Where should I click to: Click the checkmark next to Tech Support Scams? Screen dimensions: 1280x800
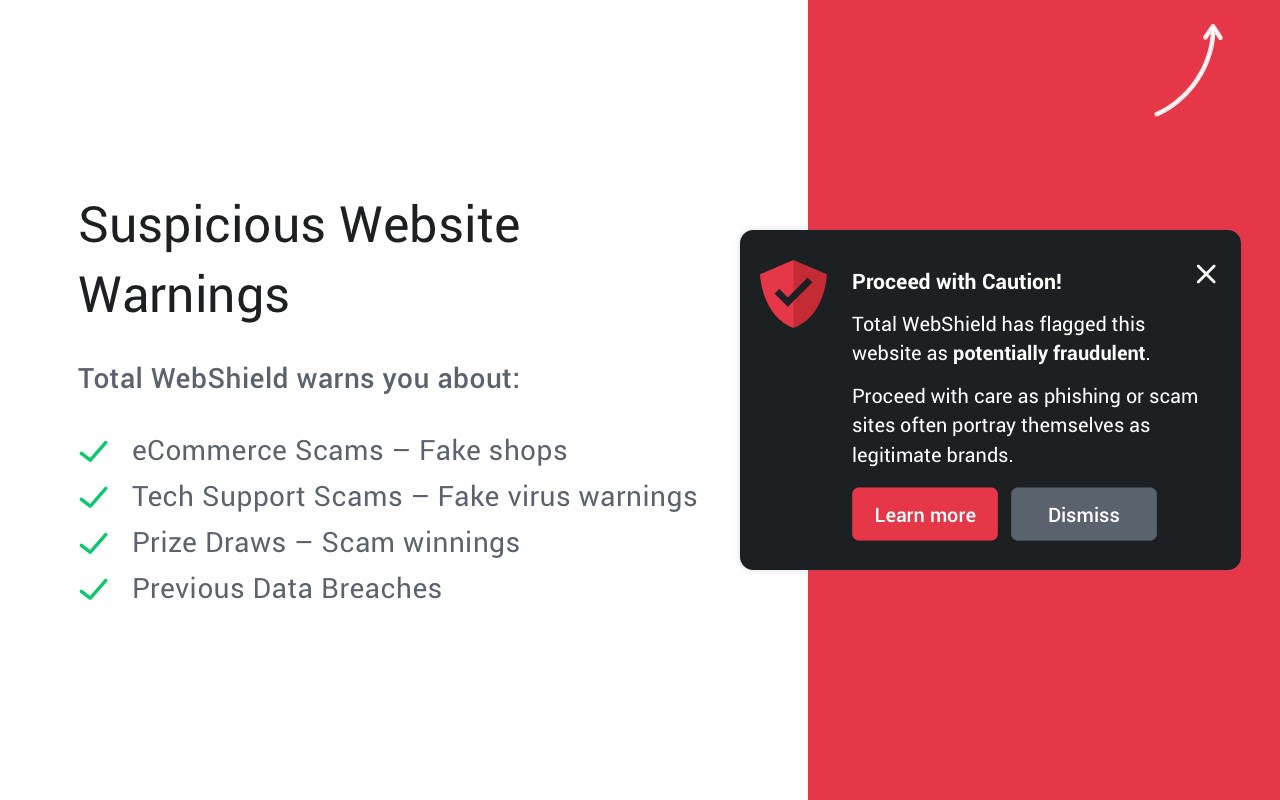pyautogui.click(x=93, y=498)
